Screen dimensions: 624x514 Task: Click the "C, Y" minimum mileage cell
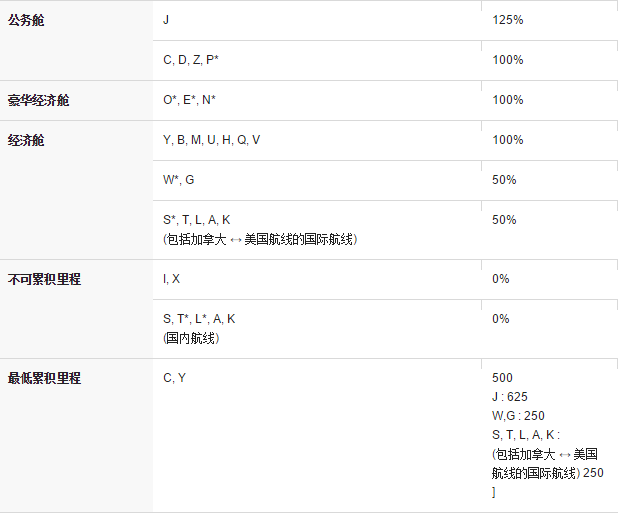(x=174, y=378)
